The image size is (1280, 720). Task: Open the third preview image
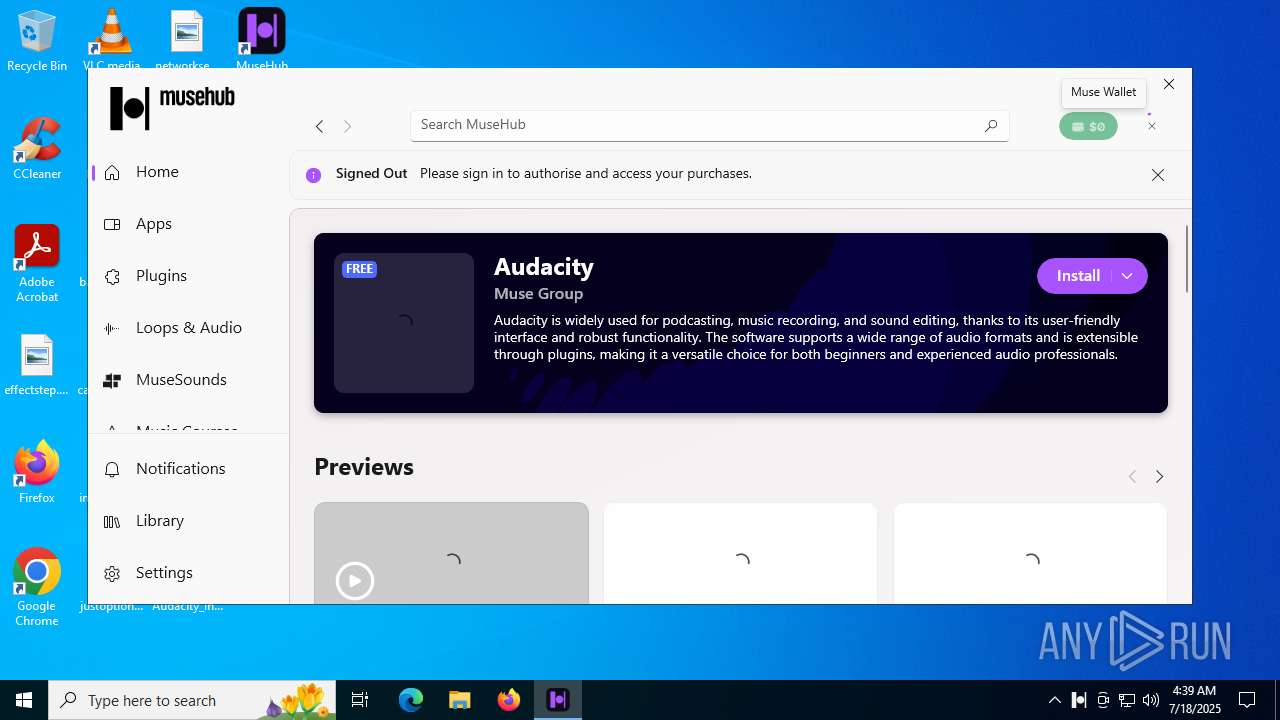[1030, 553]
